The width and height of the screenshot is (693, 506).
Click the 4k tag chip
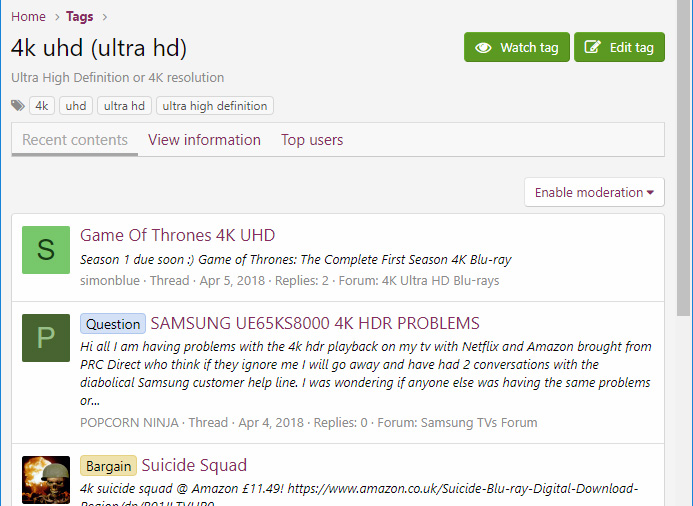42,106
